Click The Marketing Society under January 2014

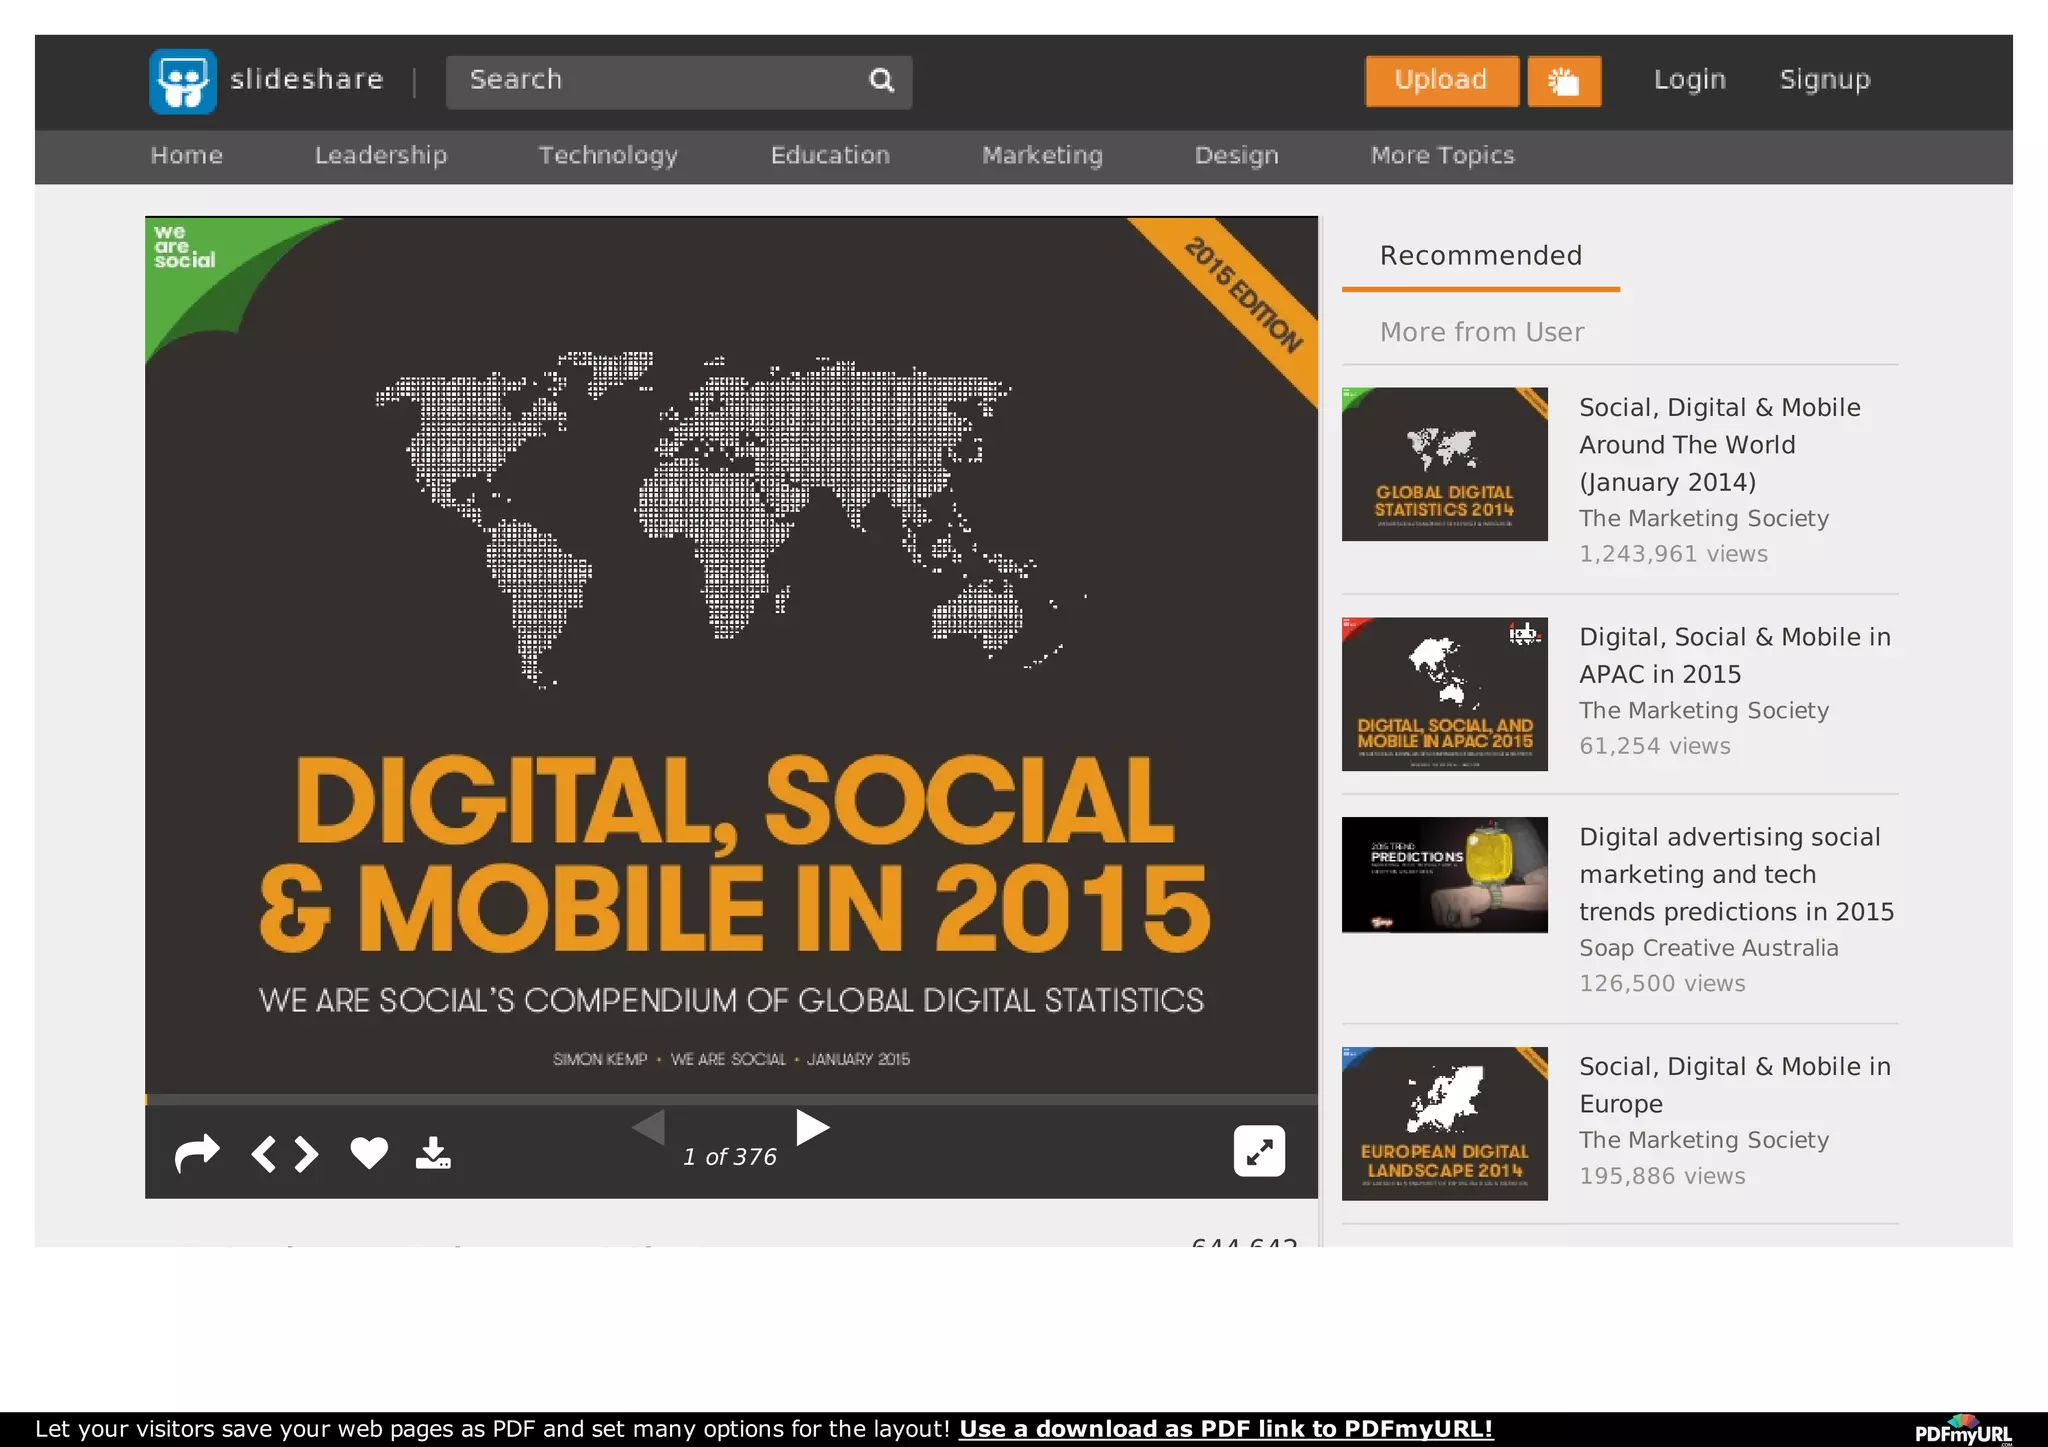[x=1704, y=519]
